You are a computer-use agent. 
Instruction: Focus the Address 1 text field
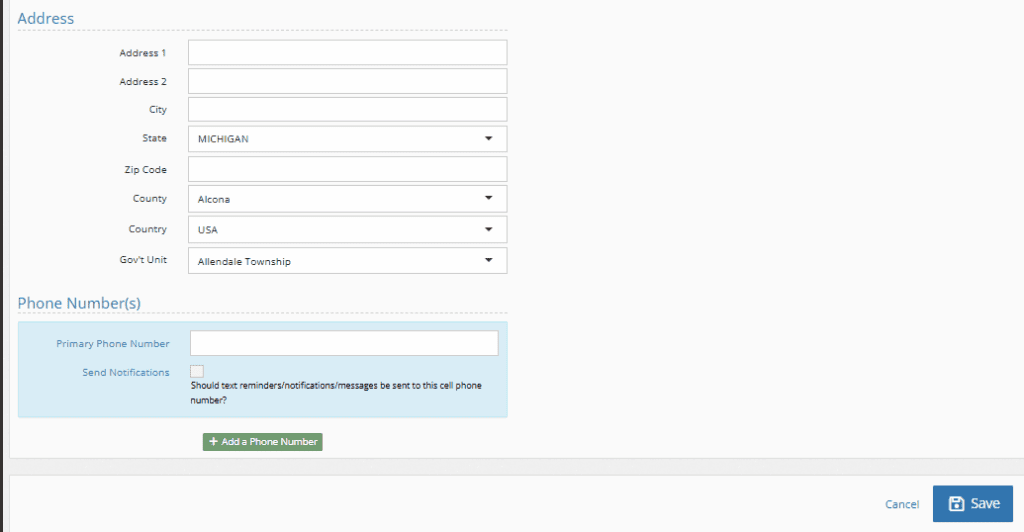click(x=347, y=52)
